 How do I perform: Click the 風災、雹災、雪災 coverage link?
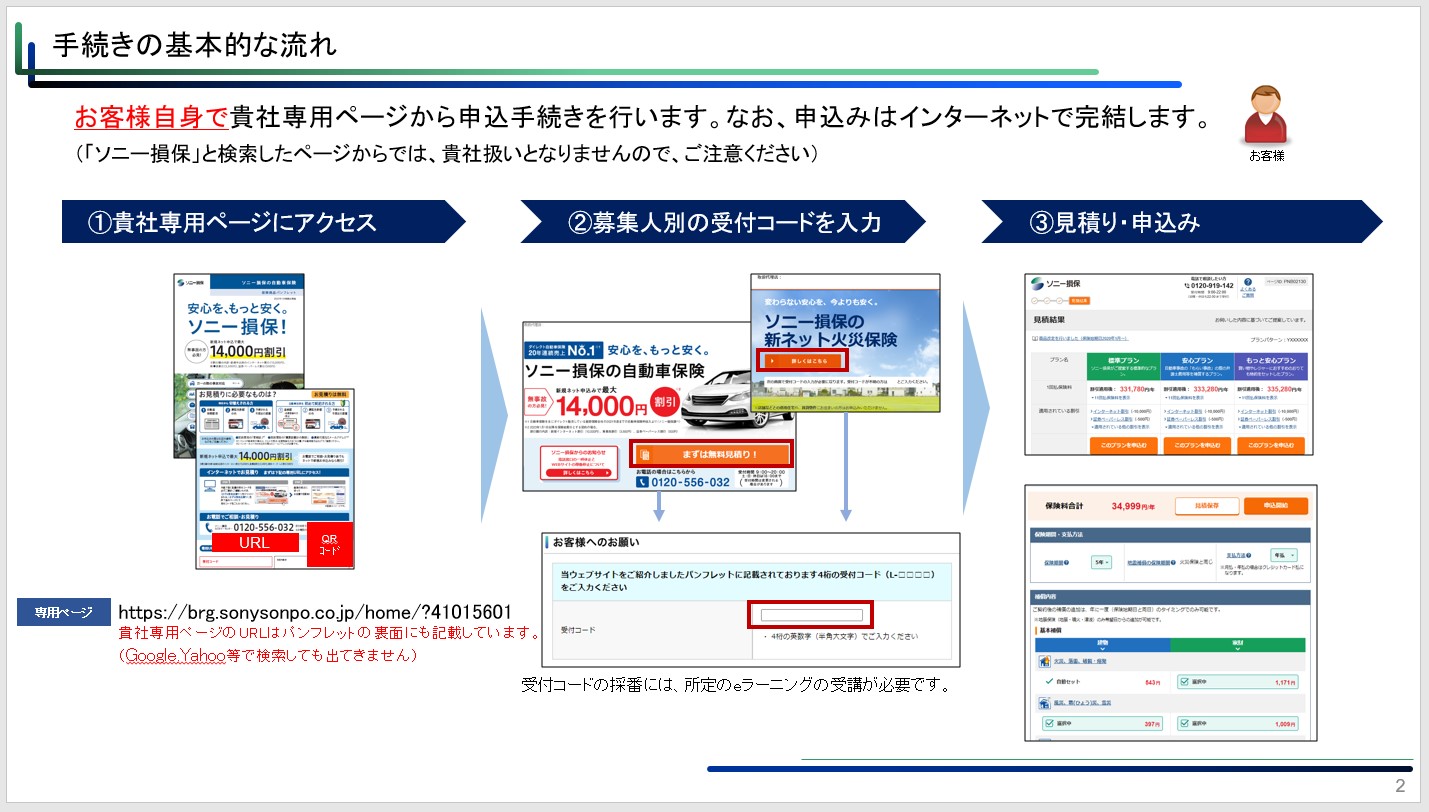(x=1083, y=703)
